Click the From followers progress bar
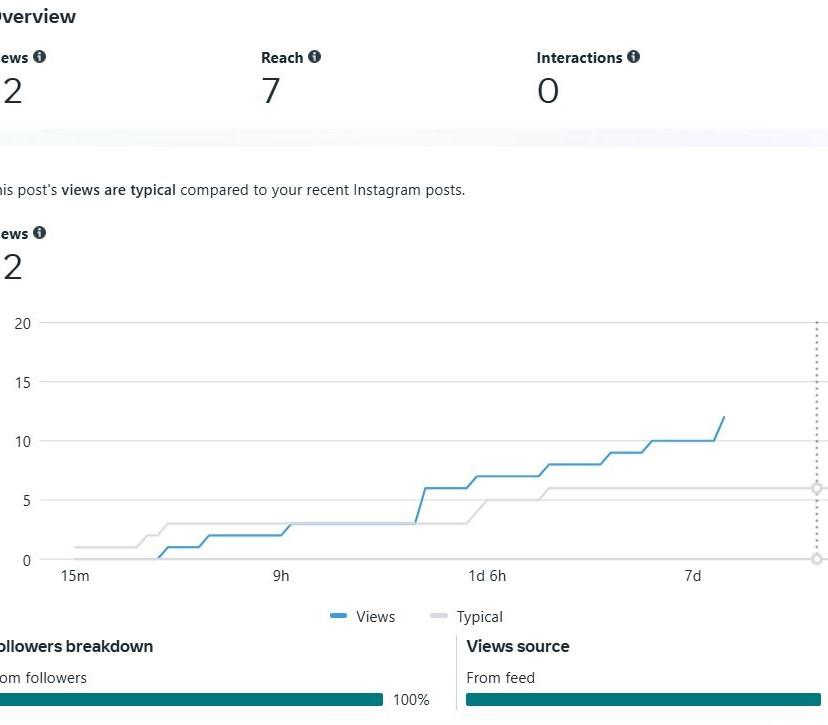This screenshot has height=725, width=828. pyautogui.click(x=190, y=700)
